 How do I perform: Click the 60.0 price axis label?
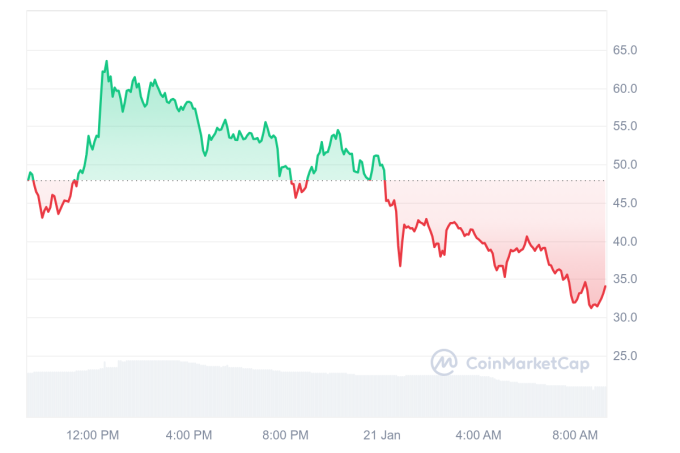pos(625,88)
